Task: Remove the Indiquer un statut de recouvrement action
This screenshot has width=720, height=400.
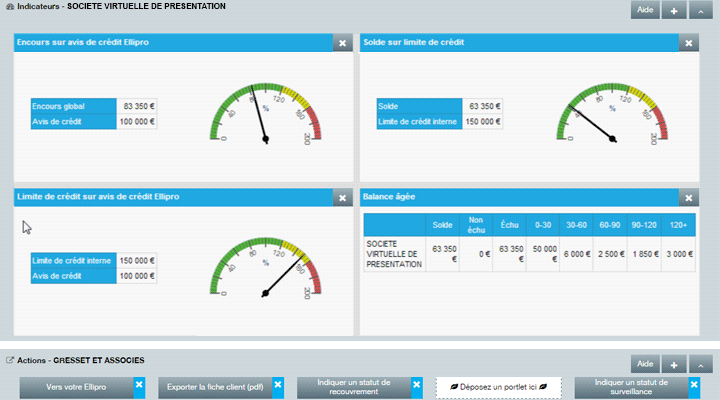Action: coord(417,384)
